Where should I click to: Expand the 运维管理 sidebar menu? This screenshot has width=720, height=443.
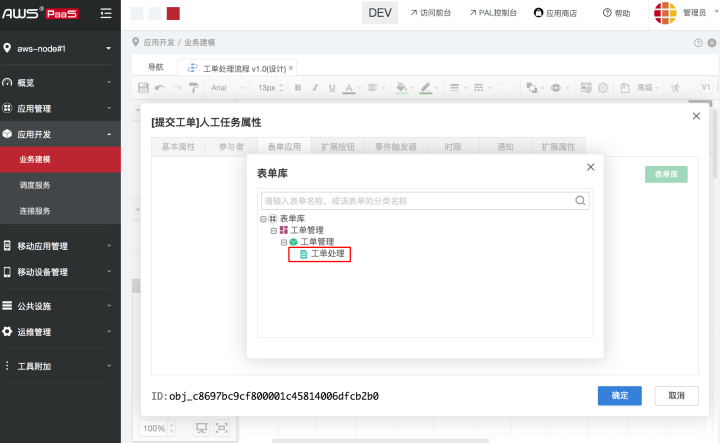point(58,332)
